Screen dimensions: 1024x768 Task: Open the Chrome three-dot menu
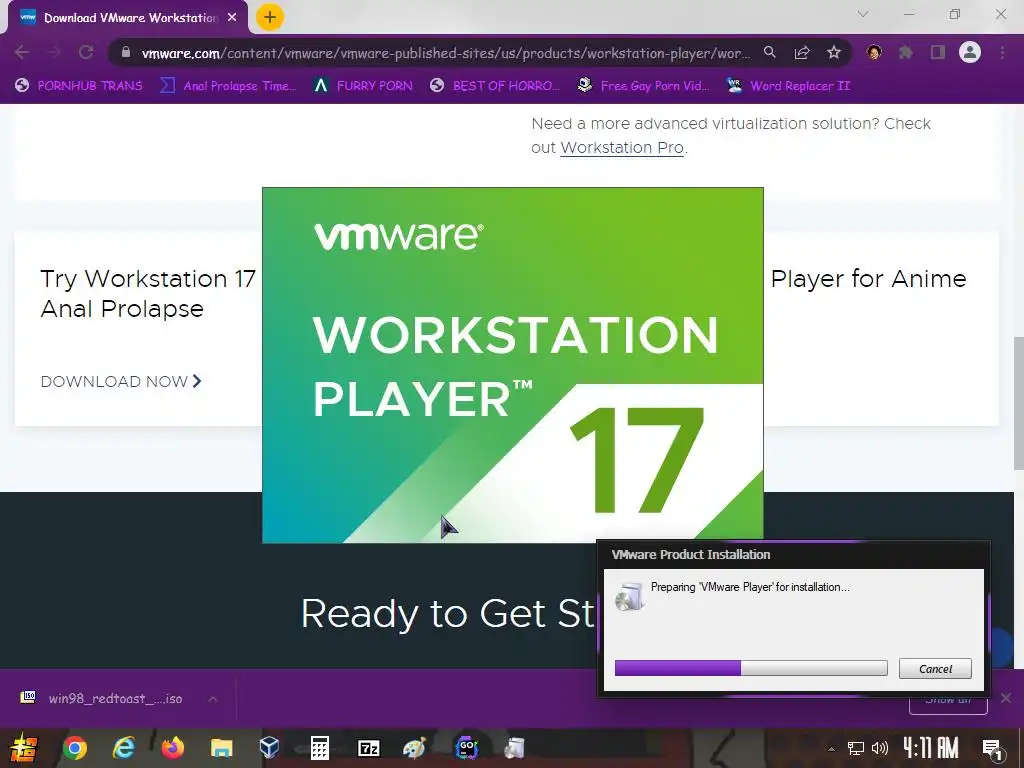1002,52
